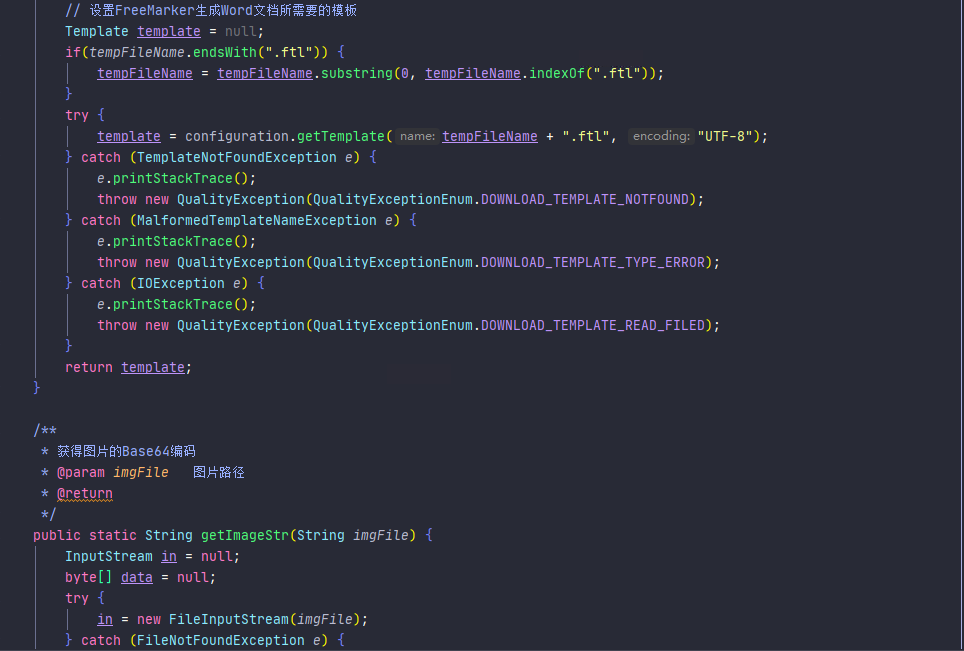Click the 'return' keyword before template
The height and width of the screenshot is (651, 964).
point(89,368)
